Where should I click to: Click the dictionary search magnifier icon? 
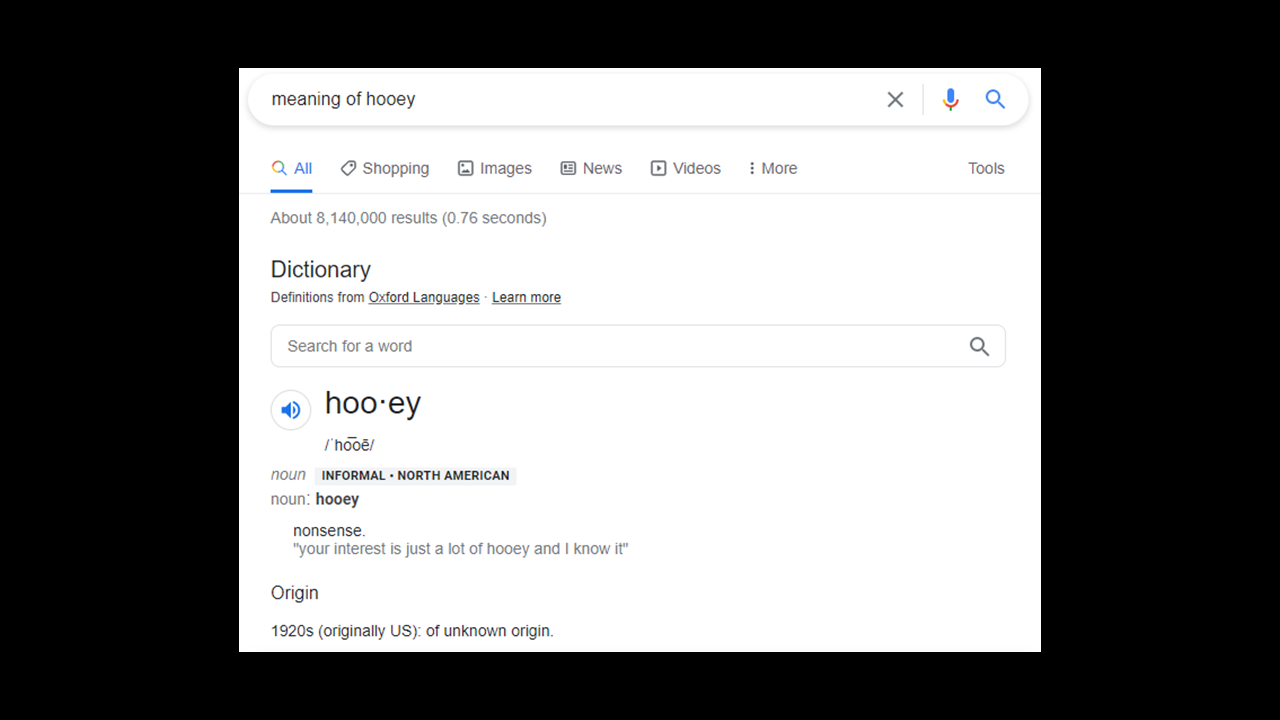click(x=979, y=346)
